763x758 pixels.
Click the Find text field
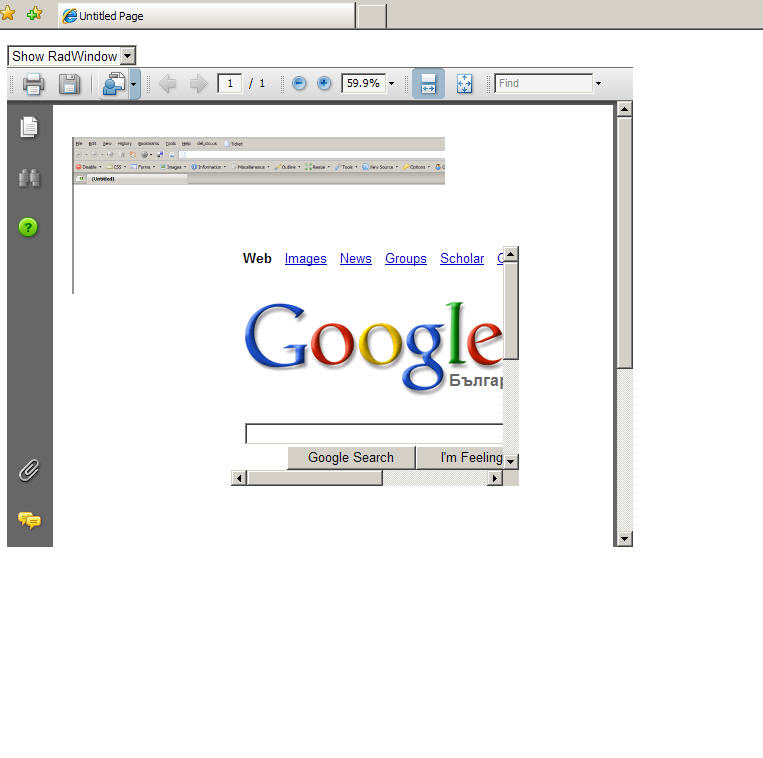pos(544,83)
